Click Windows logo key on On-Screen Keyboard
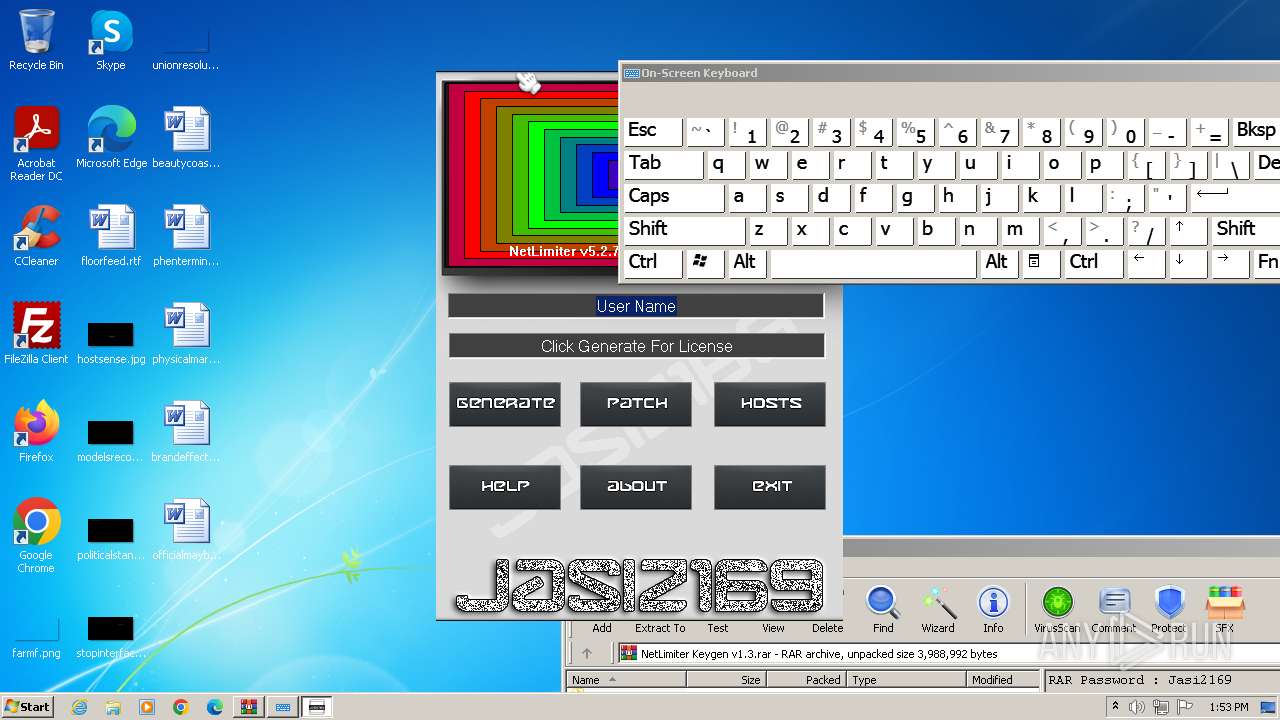Image resolution: width=1280 pixels, height=720 pixels. click(704, 263)
